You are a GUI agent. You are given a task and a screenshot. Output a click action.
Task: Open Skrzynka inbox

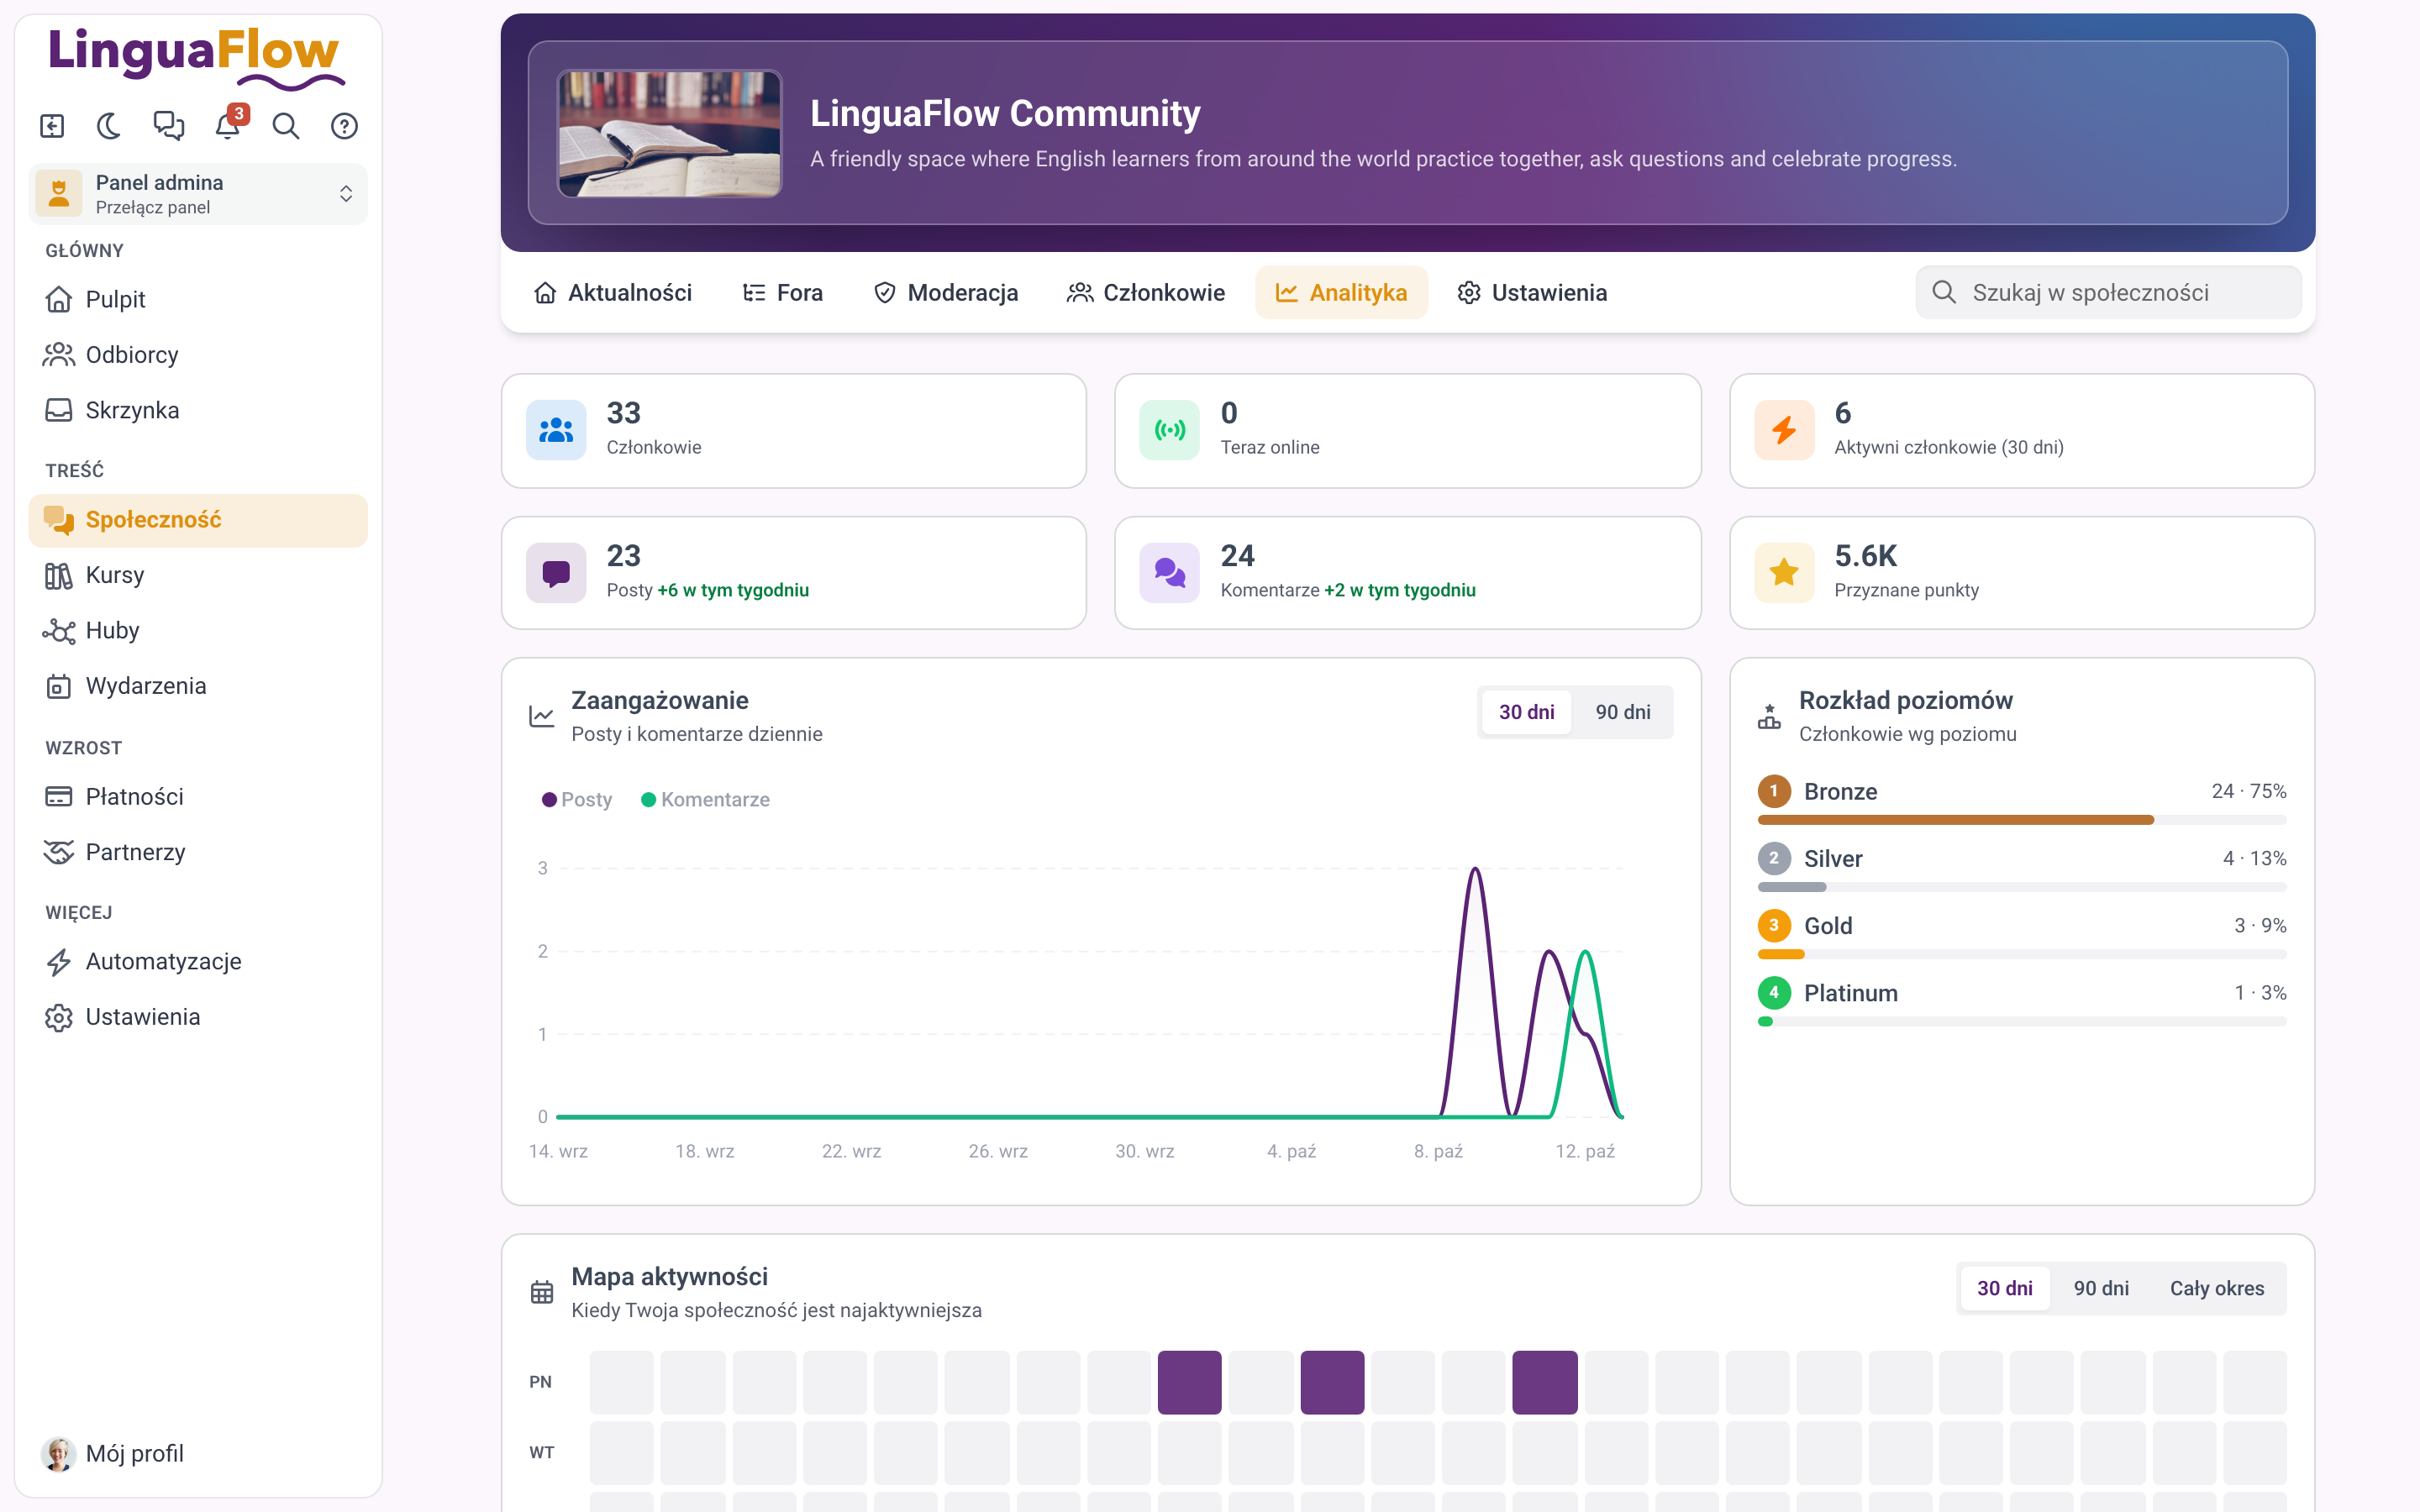tap(198, 410)
